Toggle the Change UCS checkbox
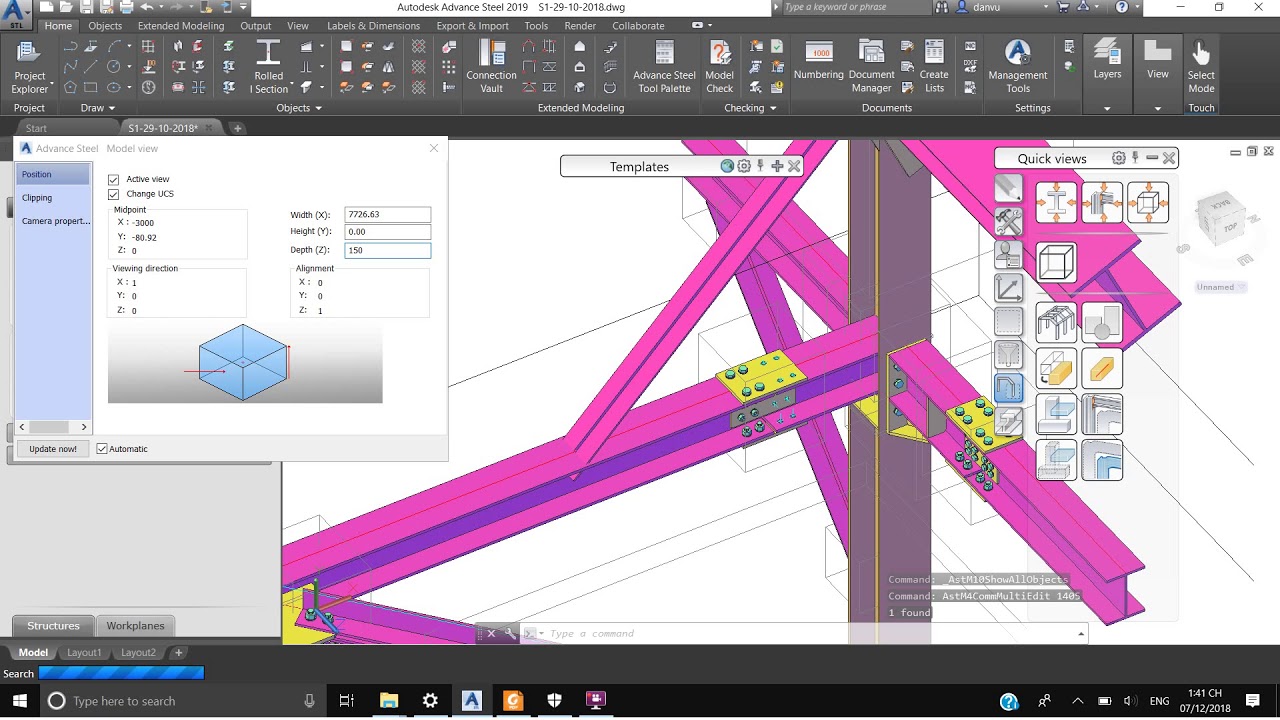Screen dimensions: 1280x720 tap(113, 194)
